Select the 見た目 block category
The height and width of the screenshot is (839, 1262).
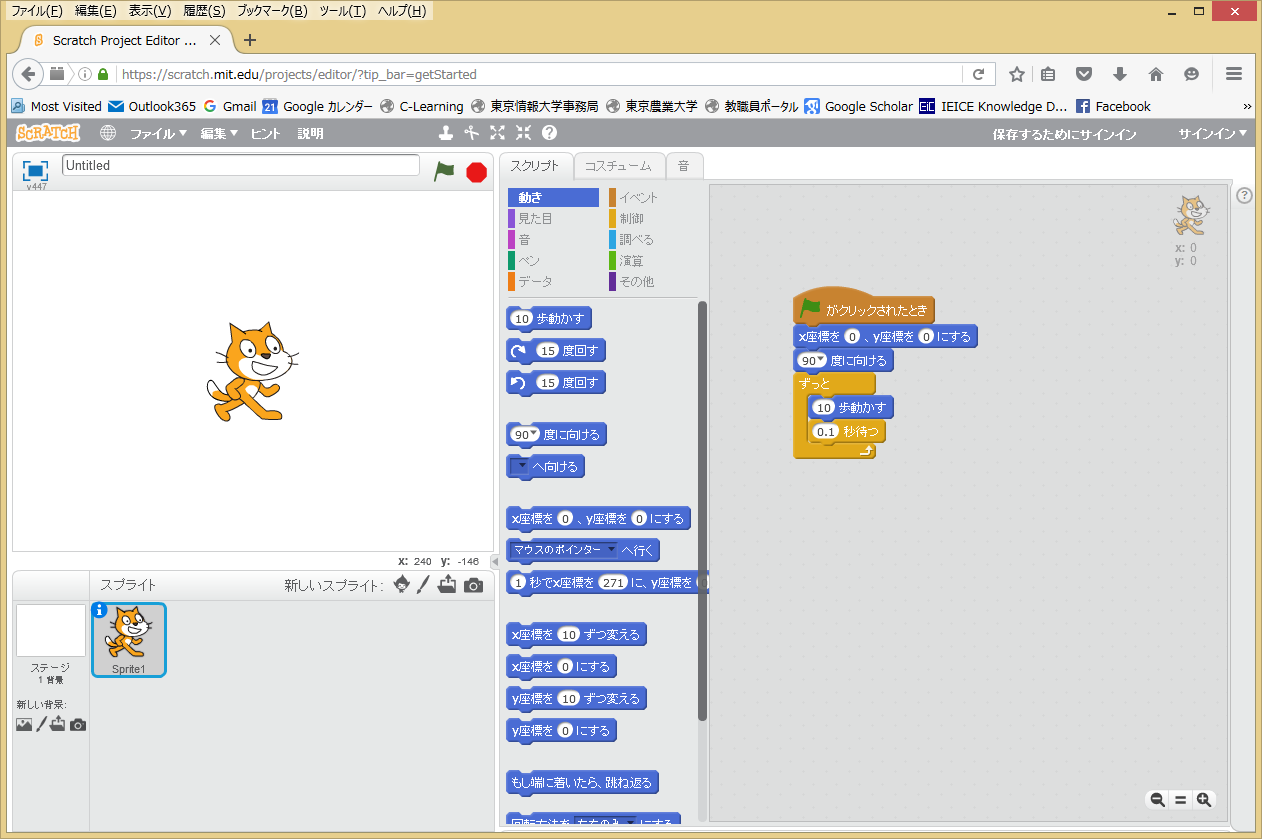[553, 218]
